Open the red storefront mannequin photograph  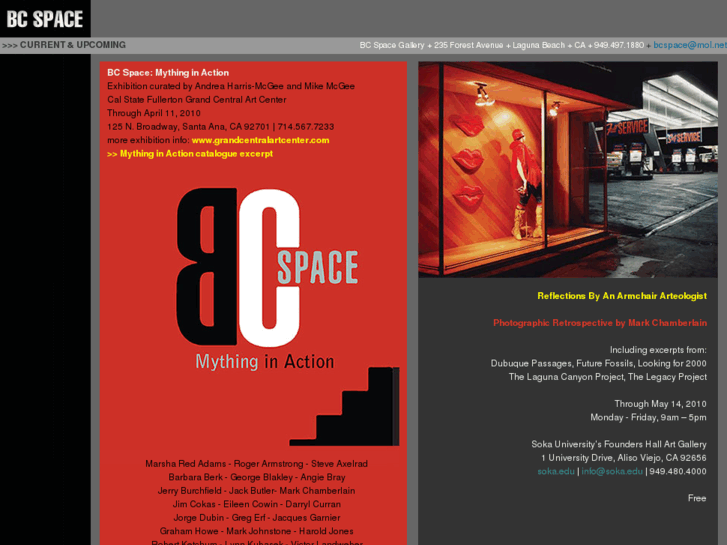click(568, 170)
